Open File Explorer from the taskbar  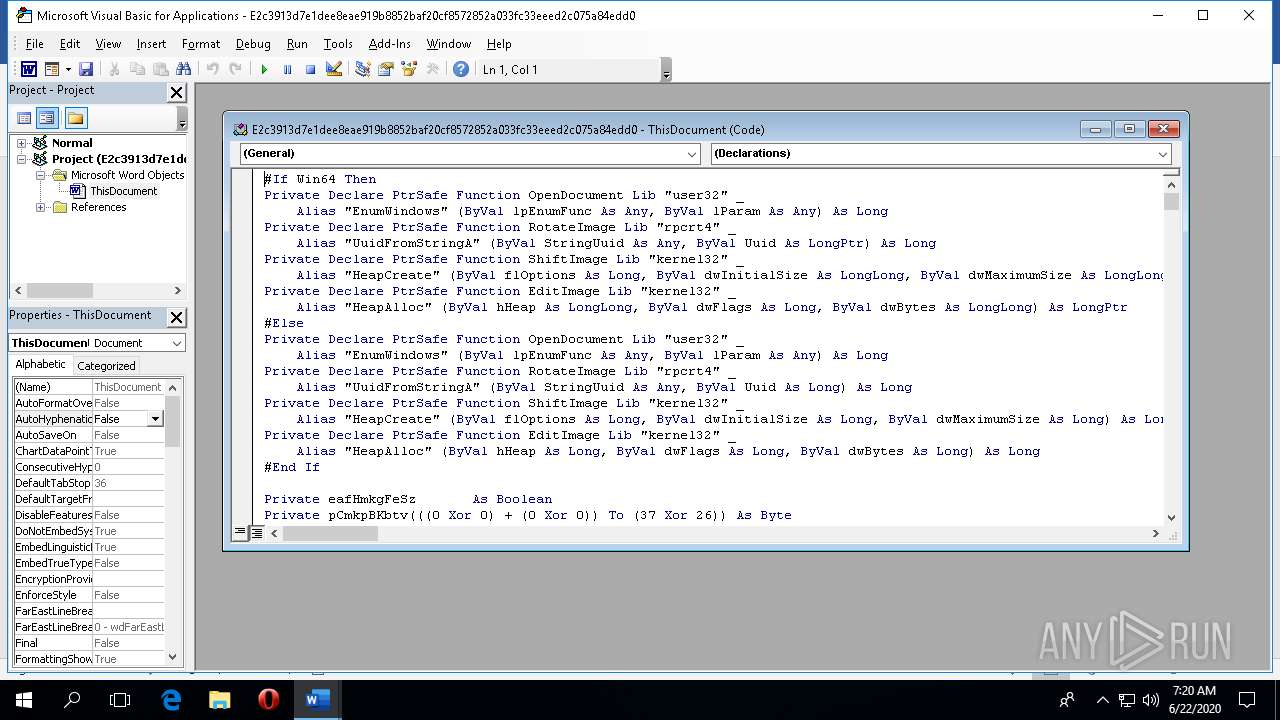pyautogui.click(x=219, y=700)
